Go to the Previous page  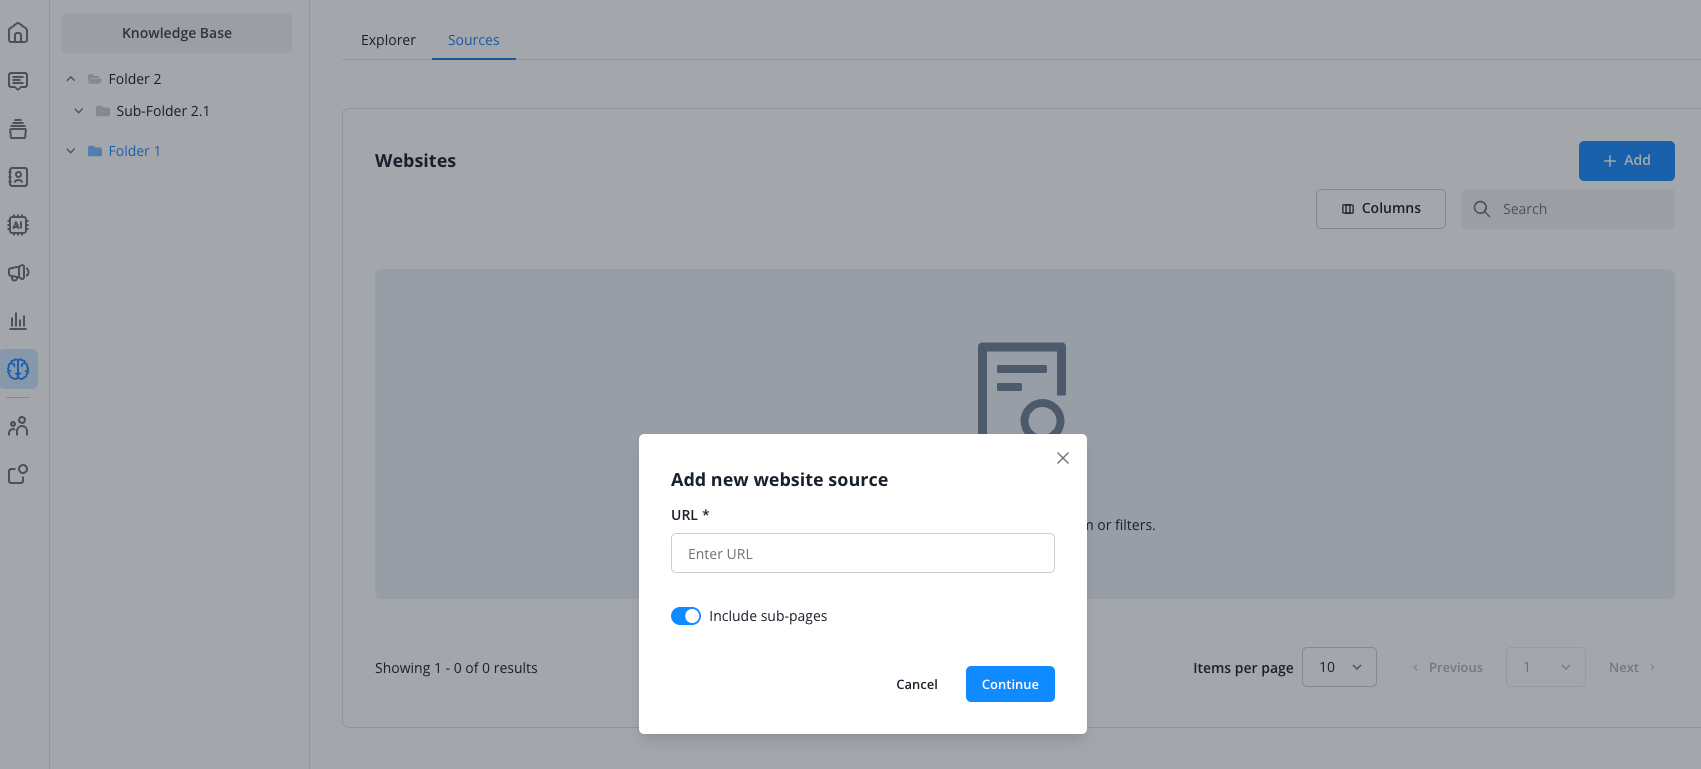click(1447, 668)
